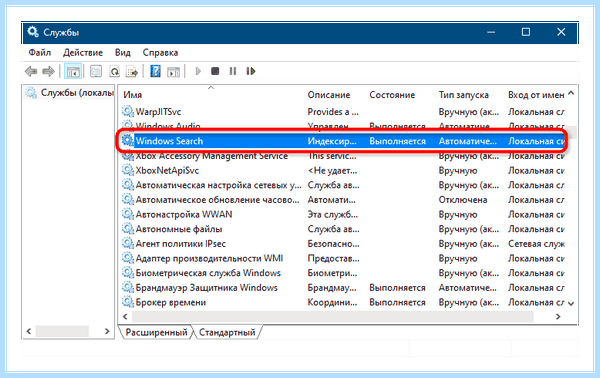Open the Help toolbar icon

click(155, 71)
